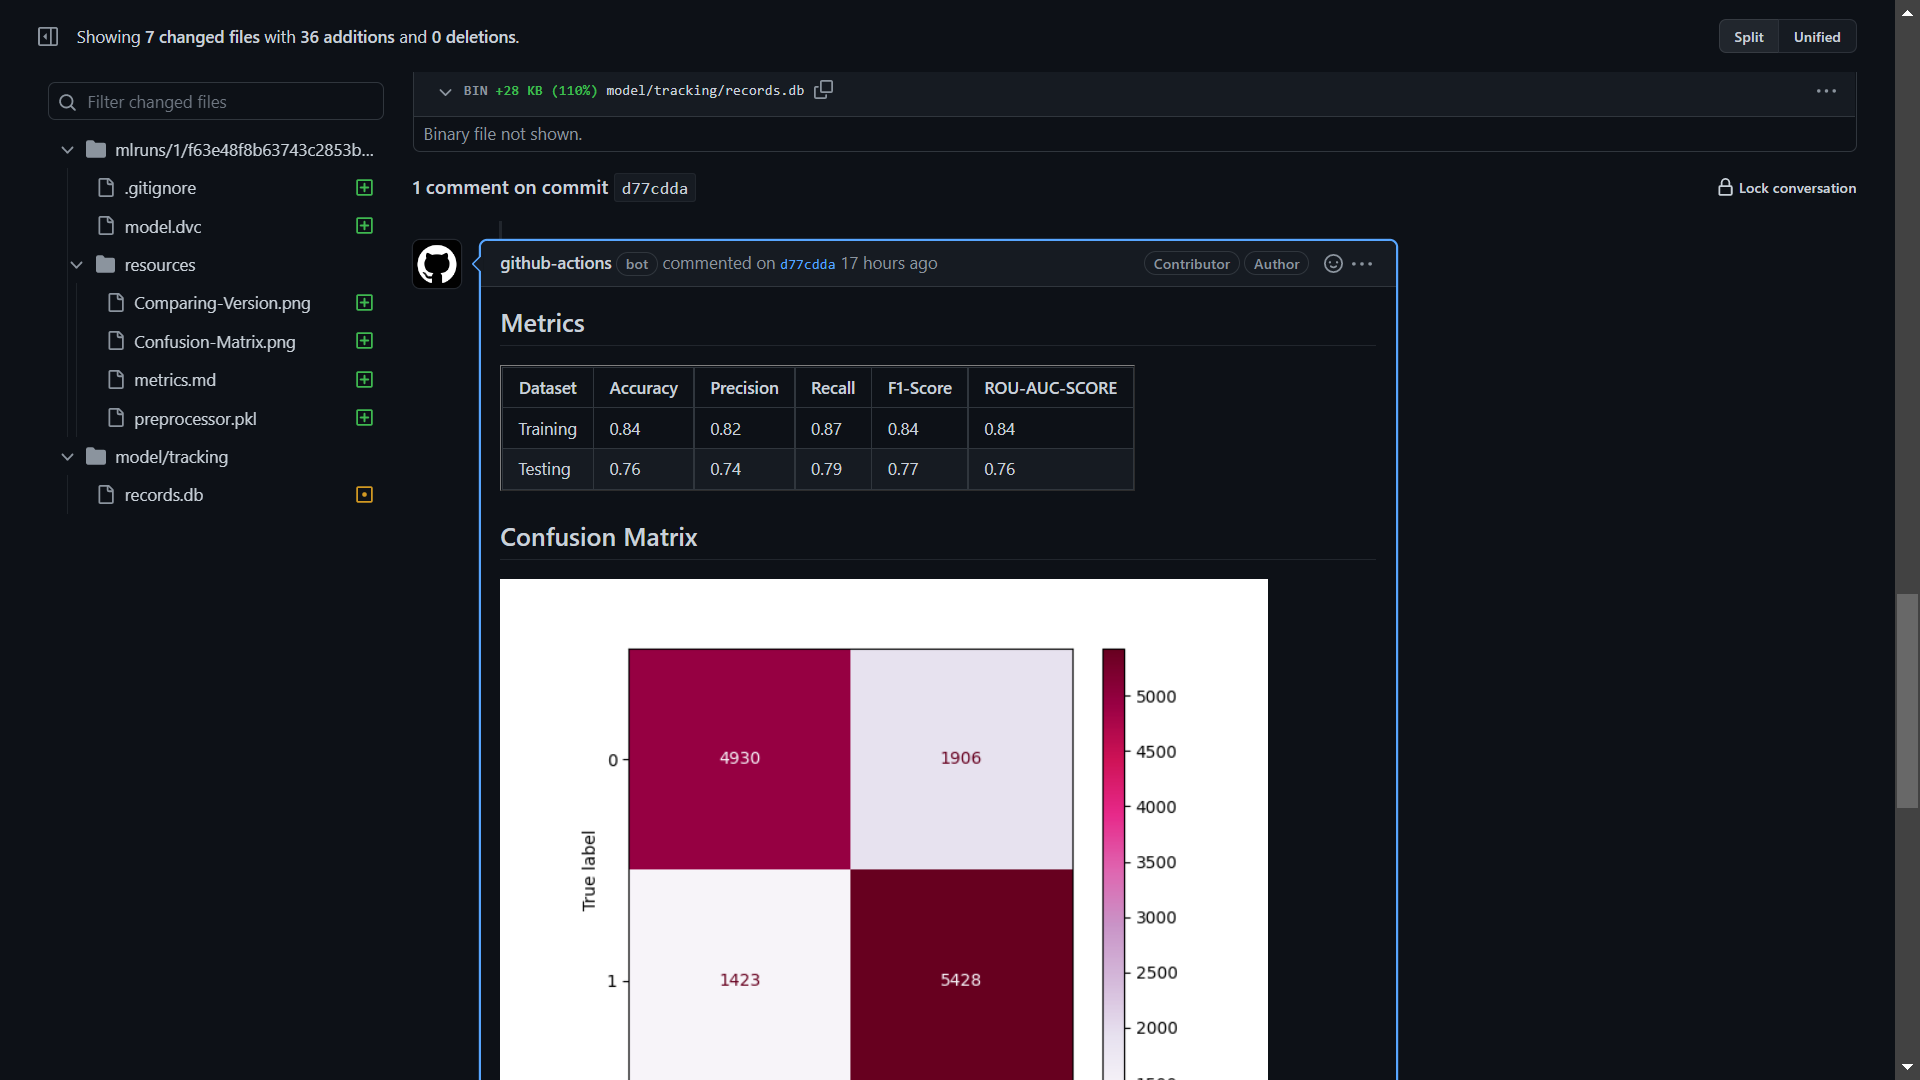Click the 17 hours ago timestamp
Image resolution: width=1920 pixels, height=1080 pixels.
(x=889, y=263)
